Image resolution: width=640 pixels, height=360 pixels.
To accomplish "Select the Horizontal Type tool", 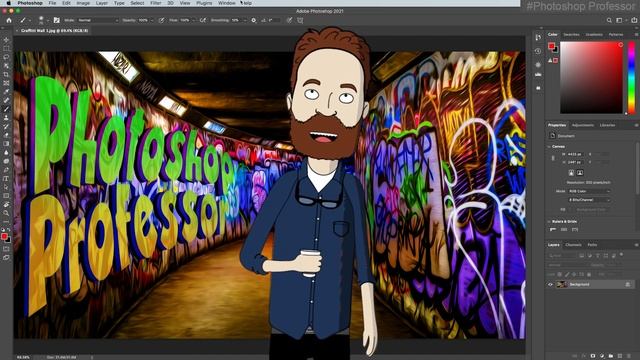I will click(6, 178).
